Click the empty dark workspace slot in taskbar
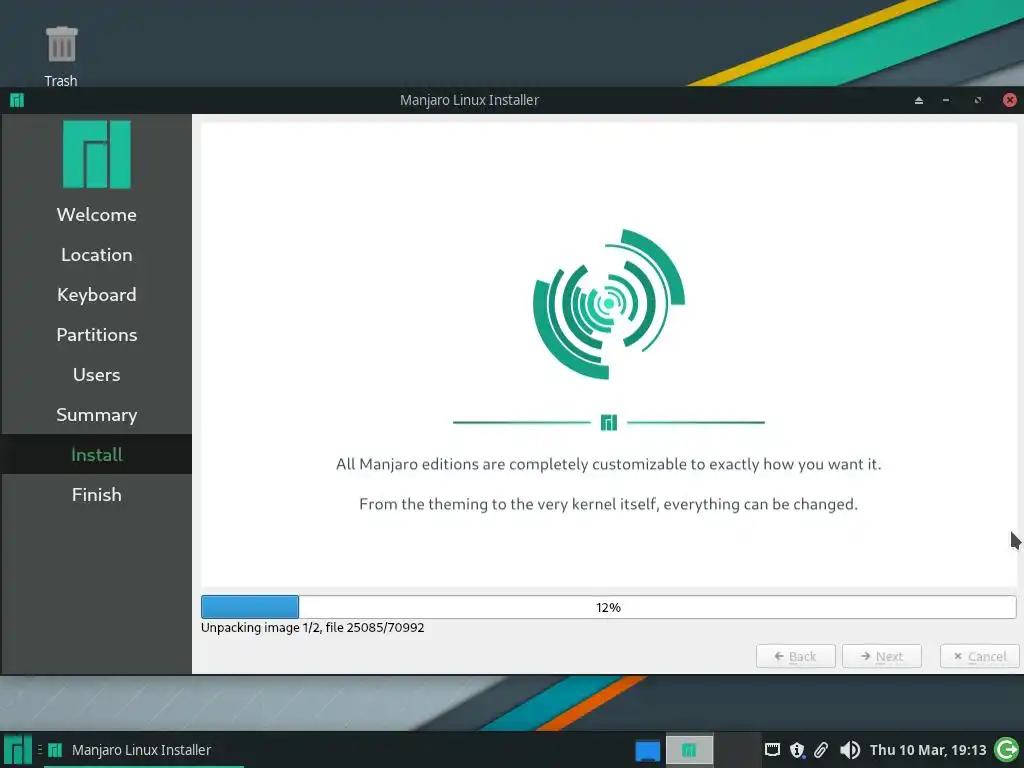This screenshot has height=768, width=1024. pos(737,750)
